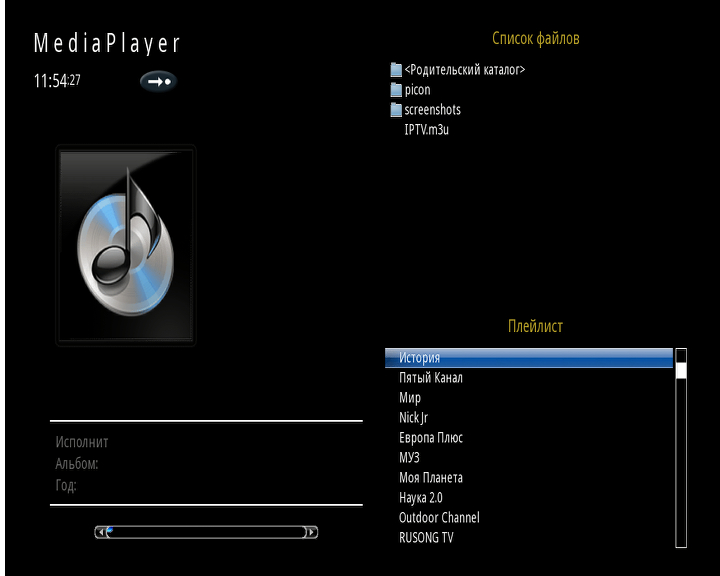Select Nick Jr in the playlist
720x576 pixels.
413,418
